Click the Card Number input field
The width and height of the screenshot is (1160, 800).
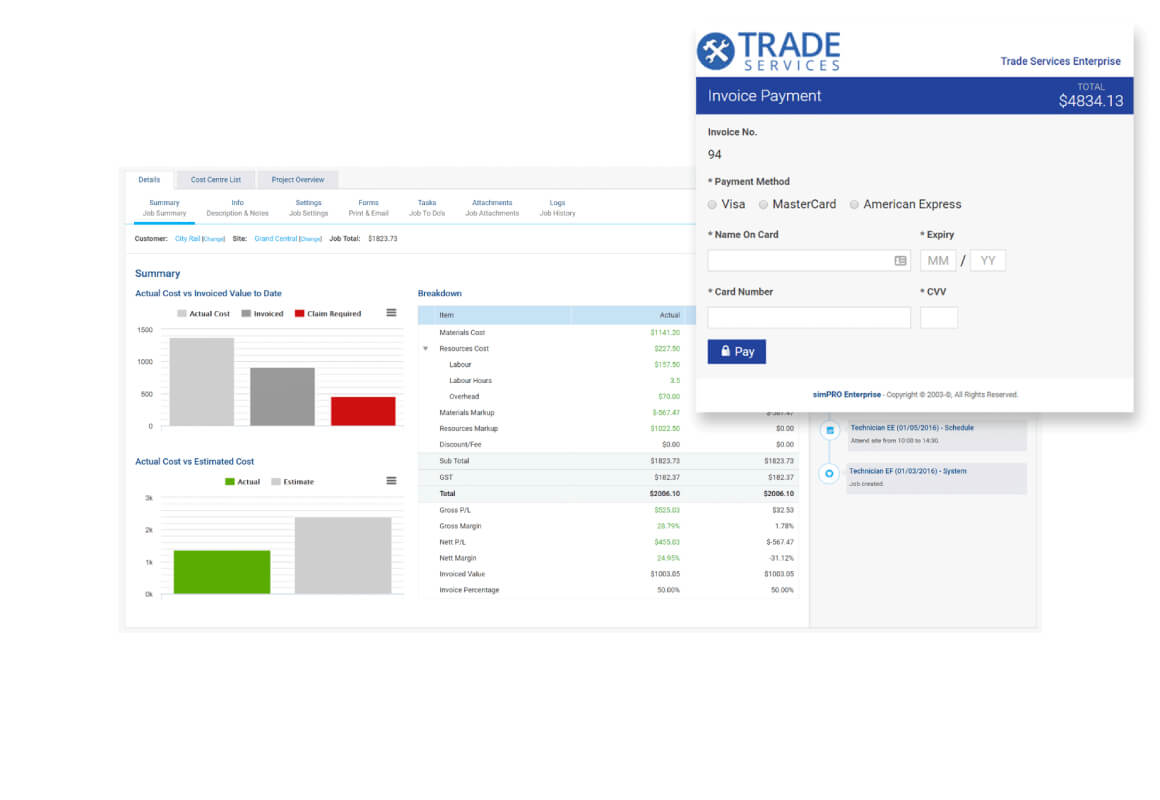pos(809,317)
